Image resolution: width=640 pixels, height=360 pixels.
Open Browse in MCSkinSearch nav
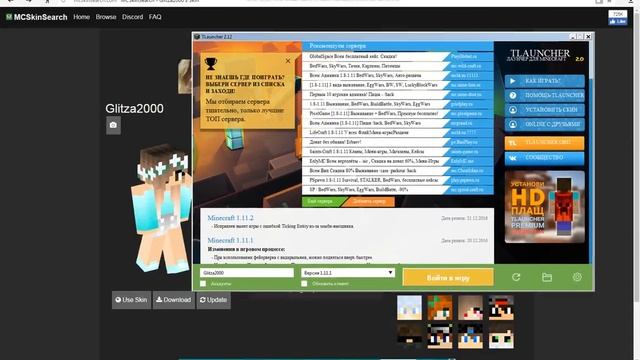pos(106,17)
